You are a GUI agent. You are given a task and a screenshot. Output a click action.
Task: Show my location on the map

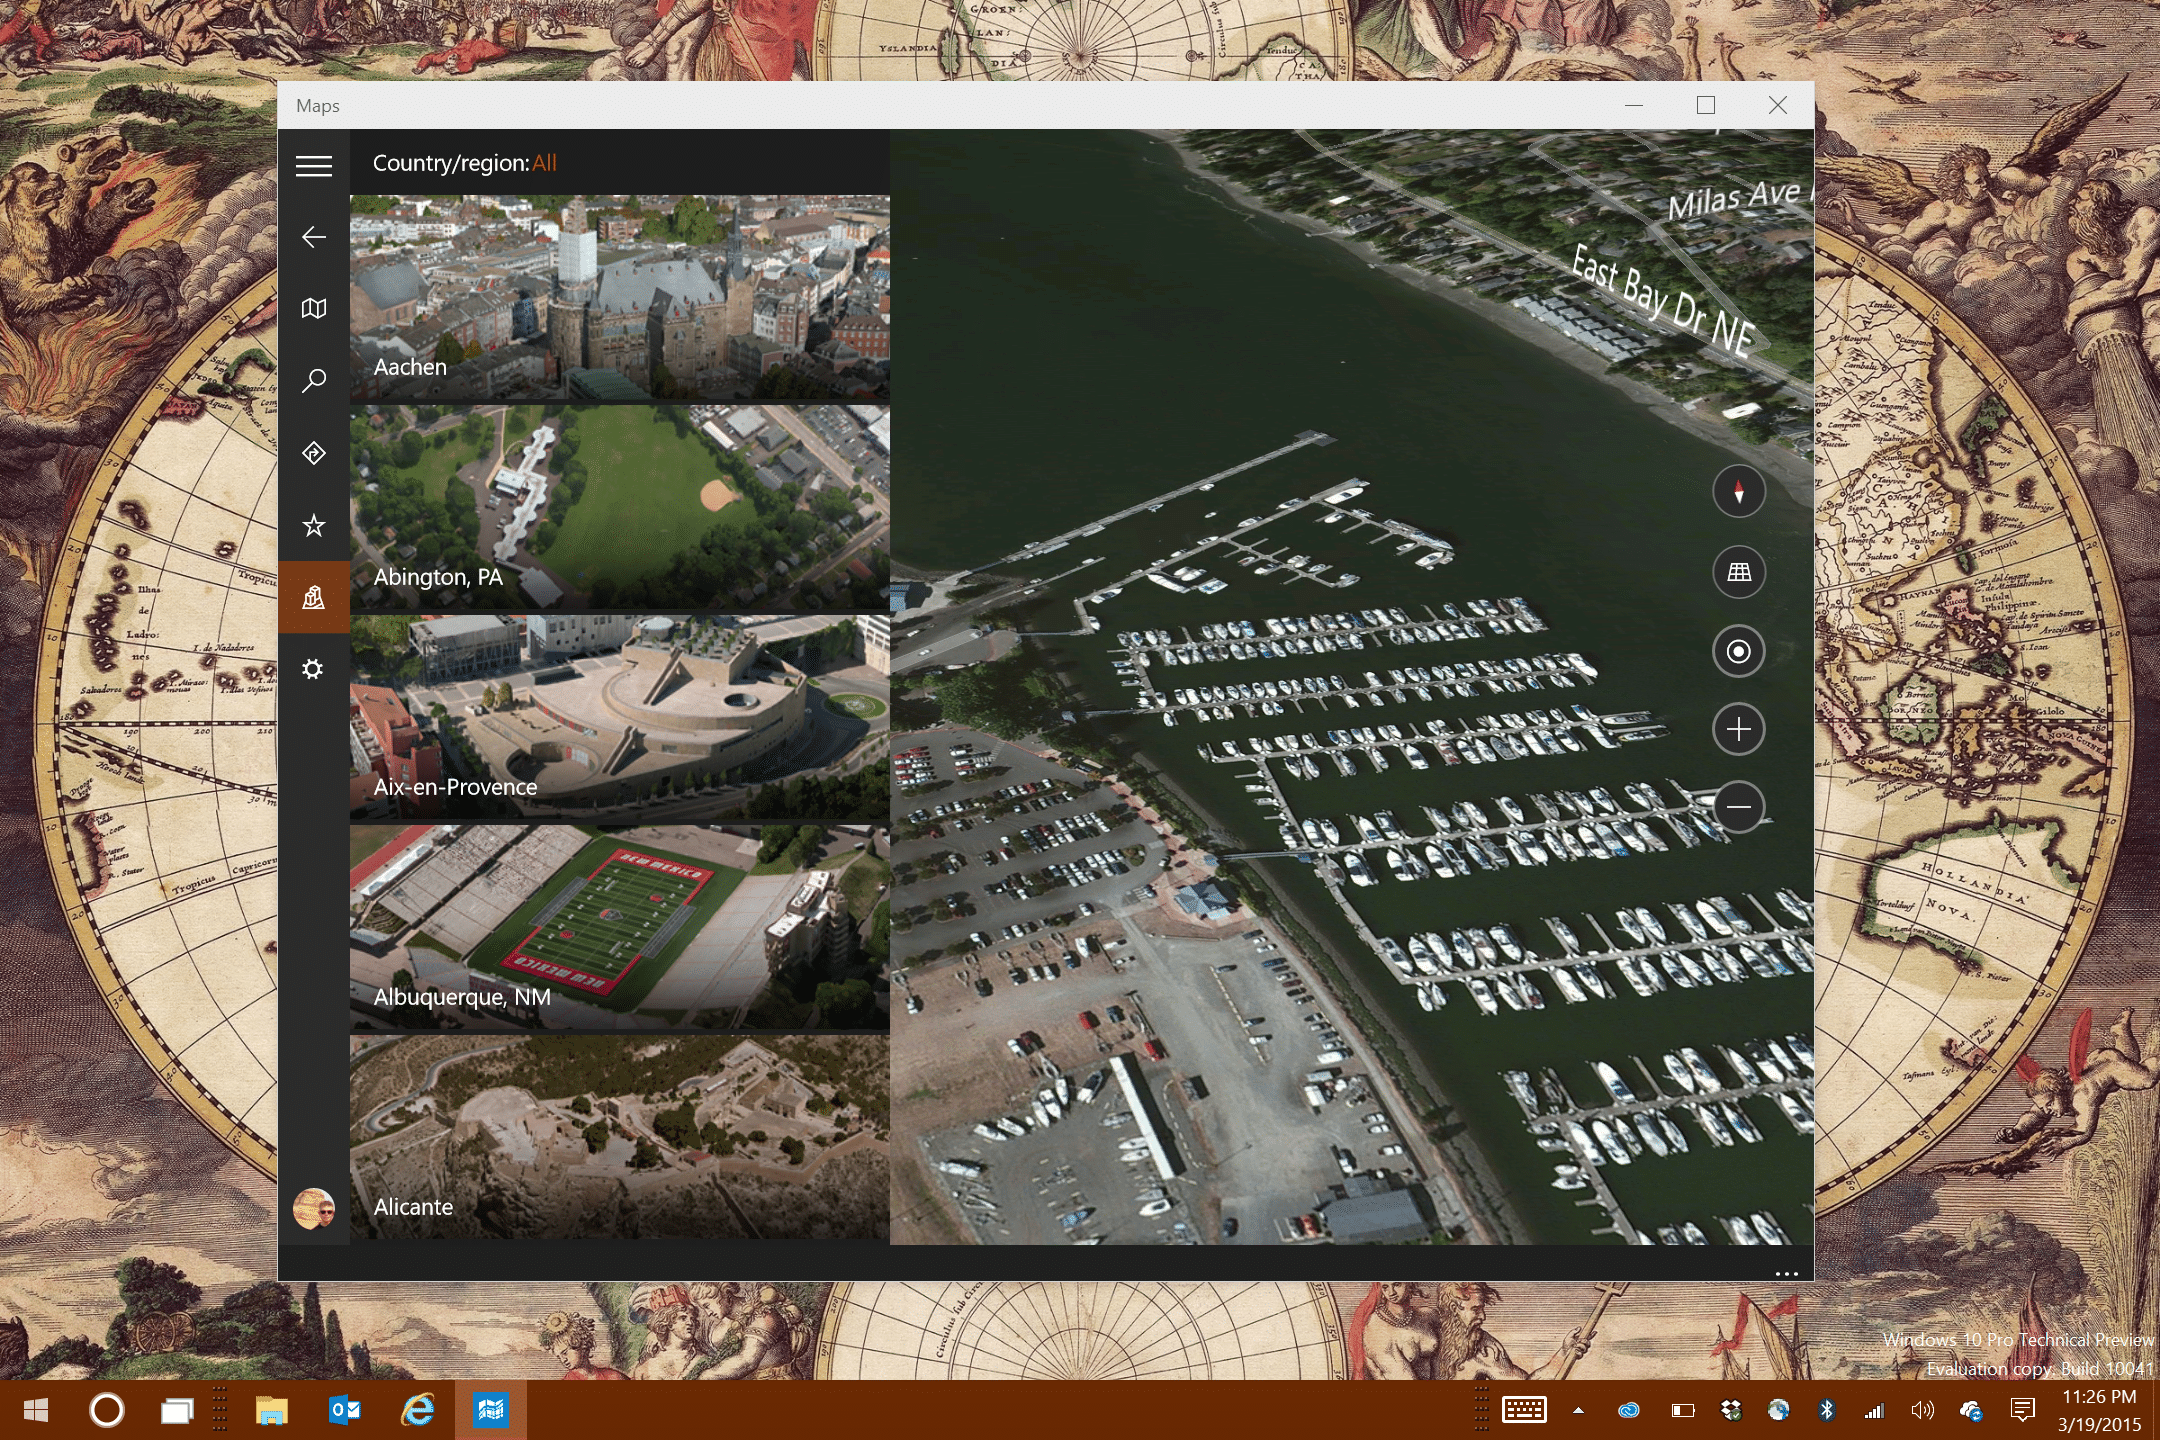pyautogui.click(x=1739, y=651)
